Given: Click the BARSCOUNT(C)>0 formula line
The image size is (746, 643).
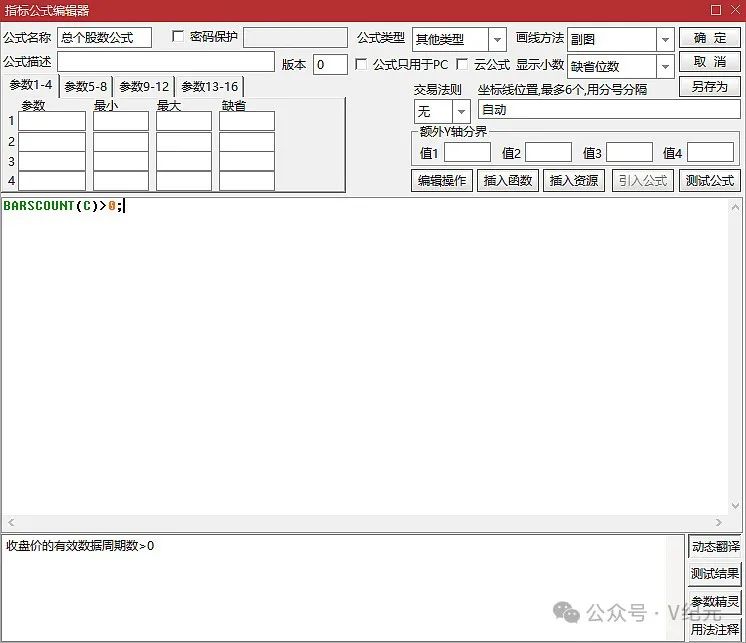Looking at the screenshot, I should point(63,206).
